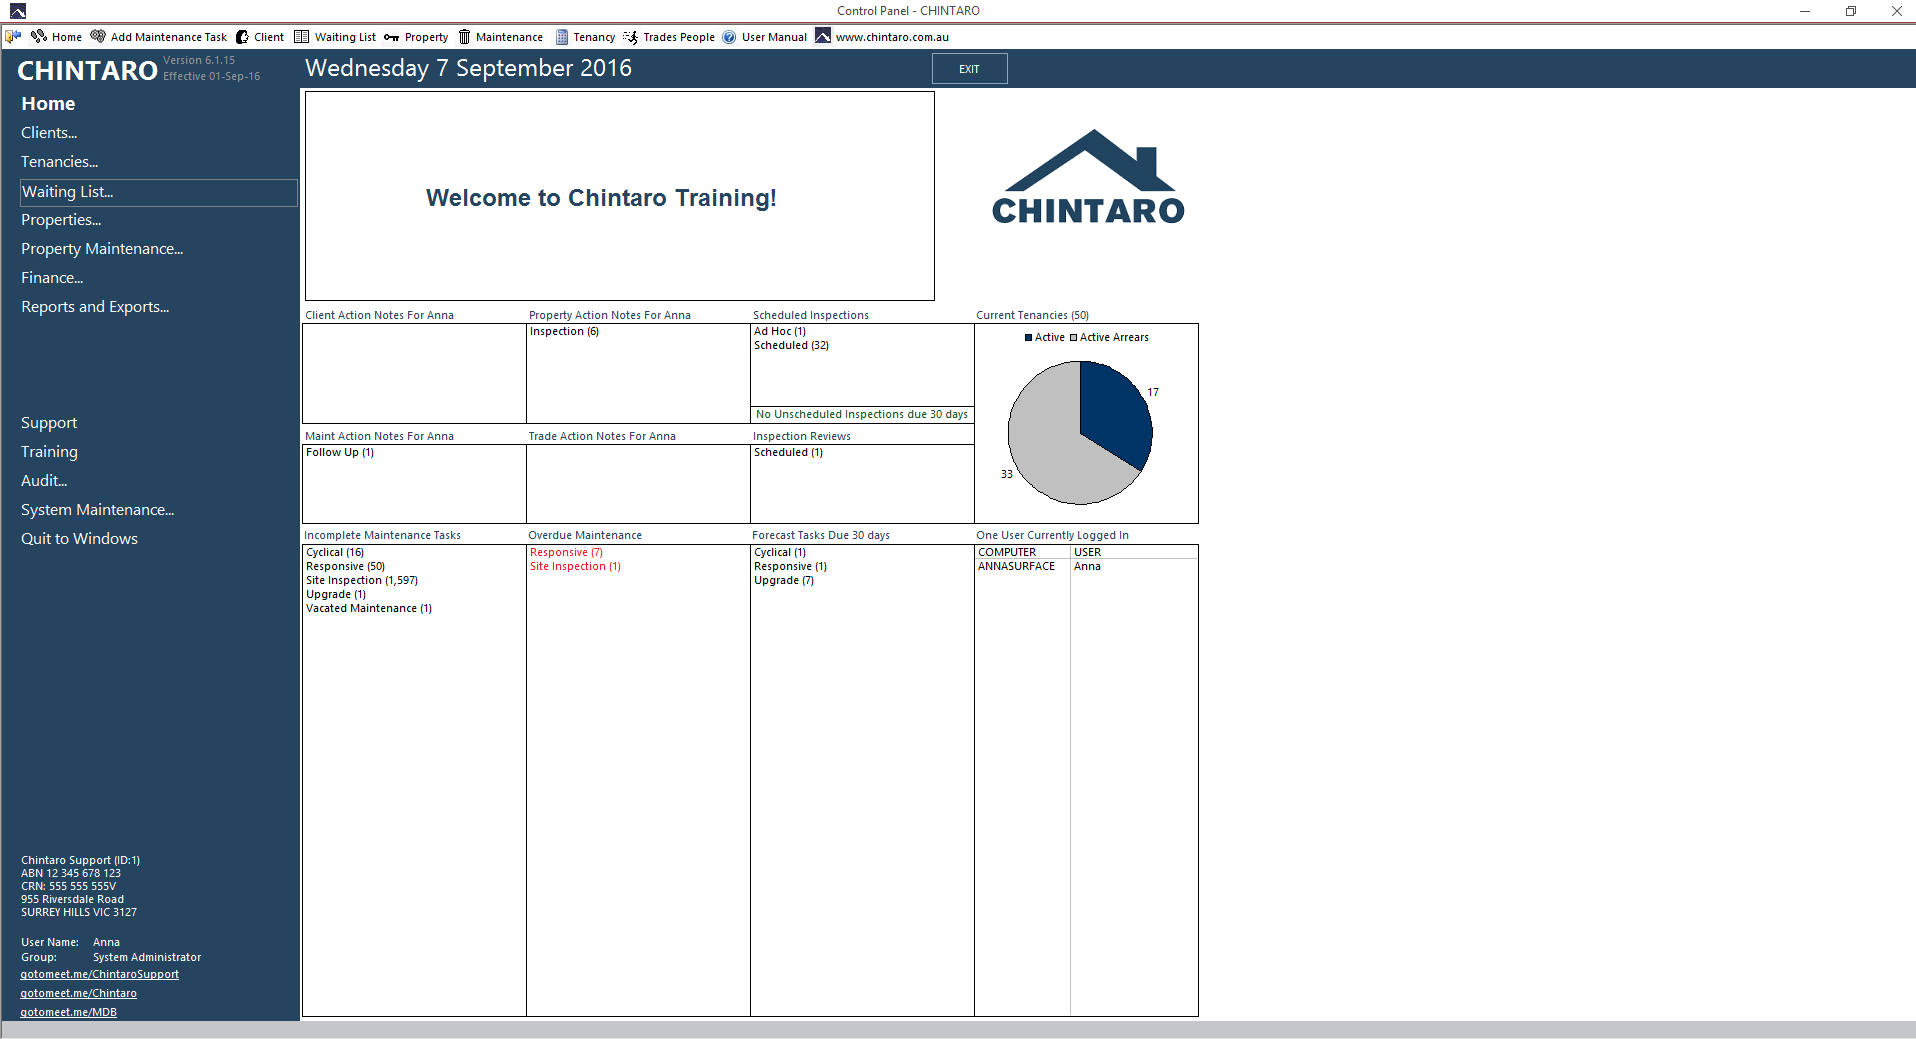Select Upgrade (1) incomplete task
1916x1039 pixels.
(336, 595)
